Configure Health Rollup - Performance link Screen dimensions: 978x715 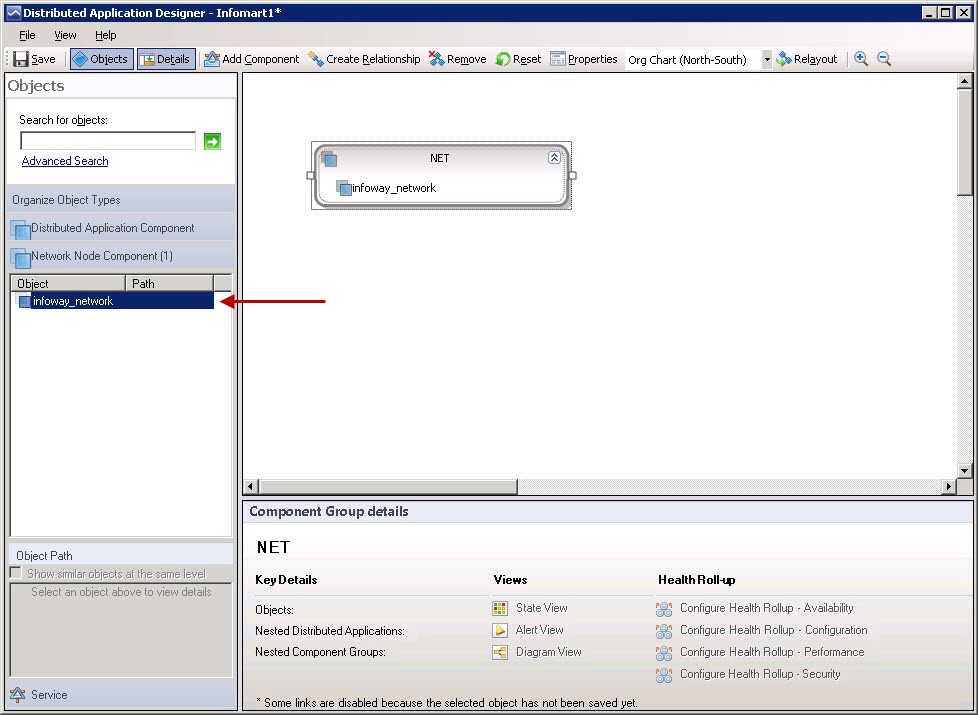[772, 652]
